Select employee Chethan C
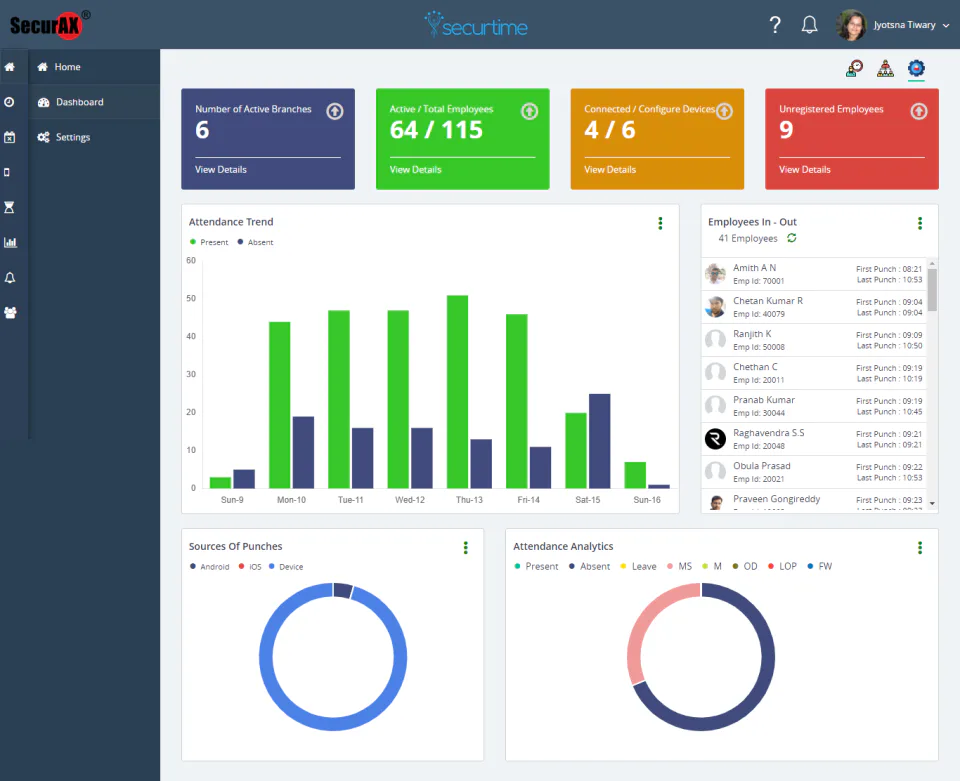Screen dimensions: 960x781 (814, 373)
